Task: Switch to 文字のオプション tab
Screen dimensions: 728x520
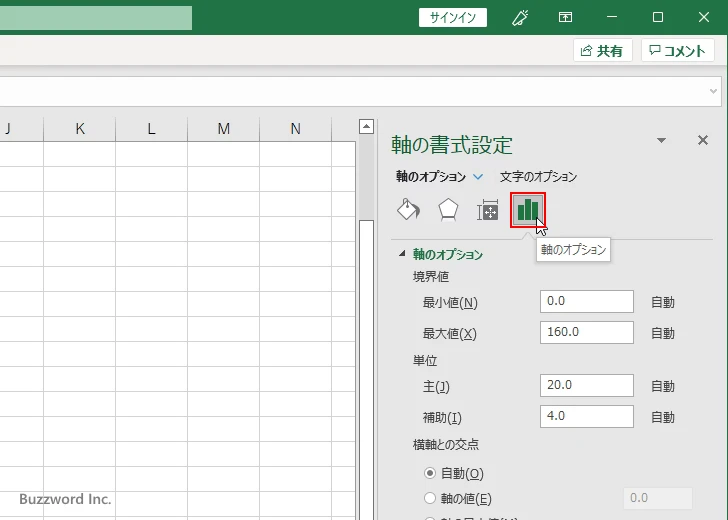Action: coord(539,176)
